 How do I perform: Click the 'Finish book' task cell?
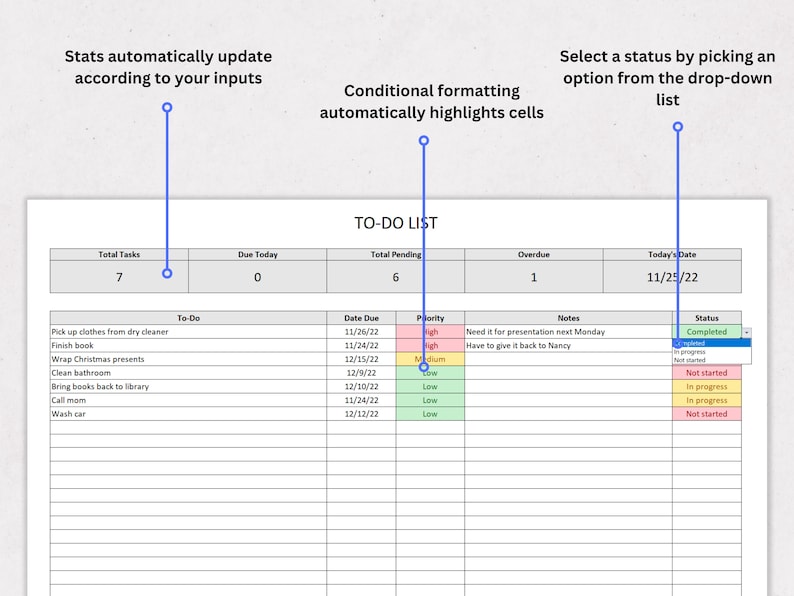[188, 345]
